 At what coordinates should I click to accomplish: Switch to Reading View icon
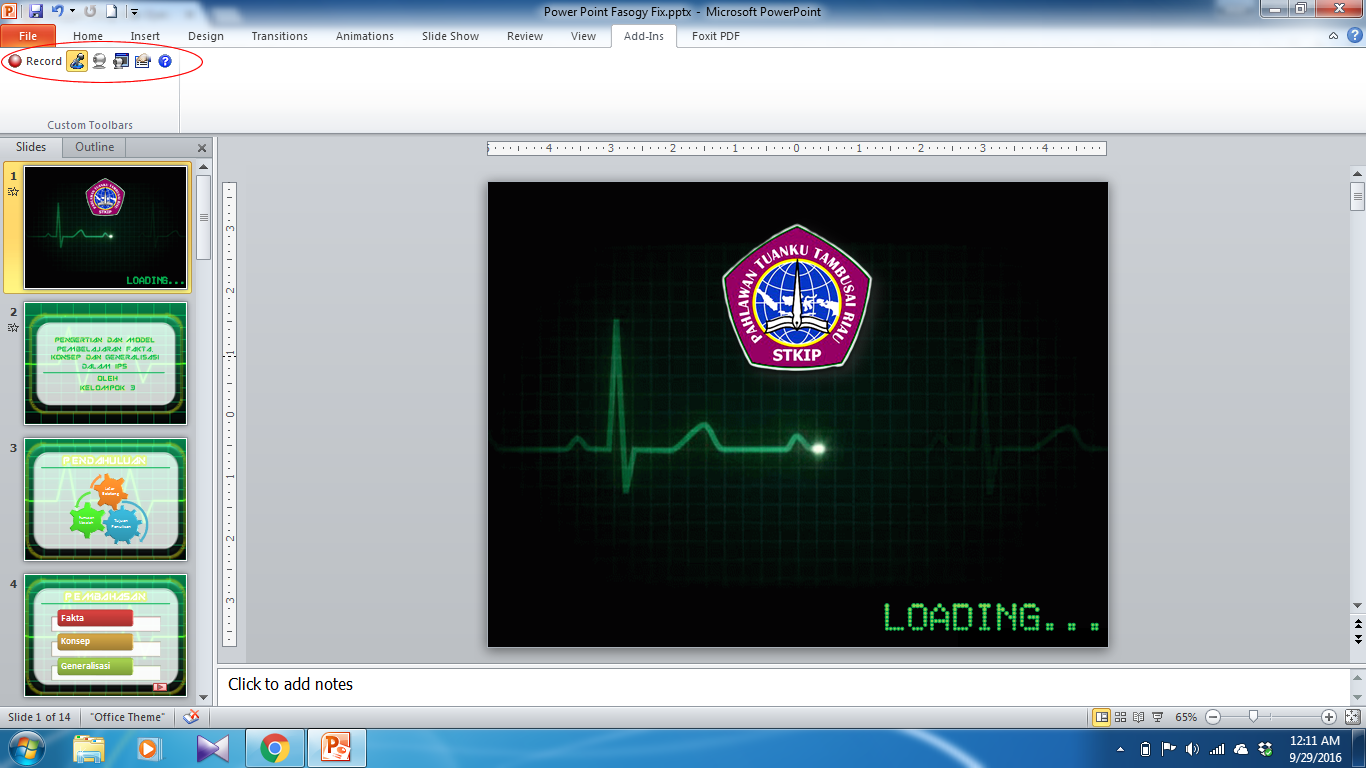click(1139, 717)
